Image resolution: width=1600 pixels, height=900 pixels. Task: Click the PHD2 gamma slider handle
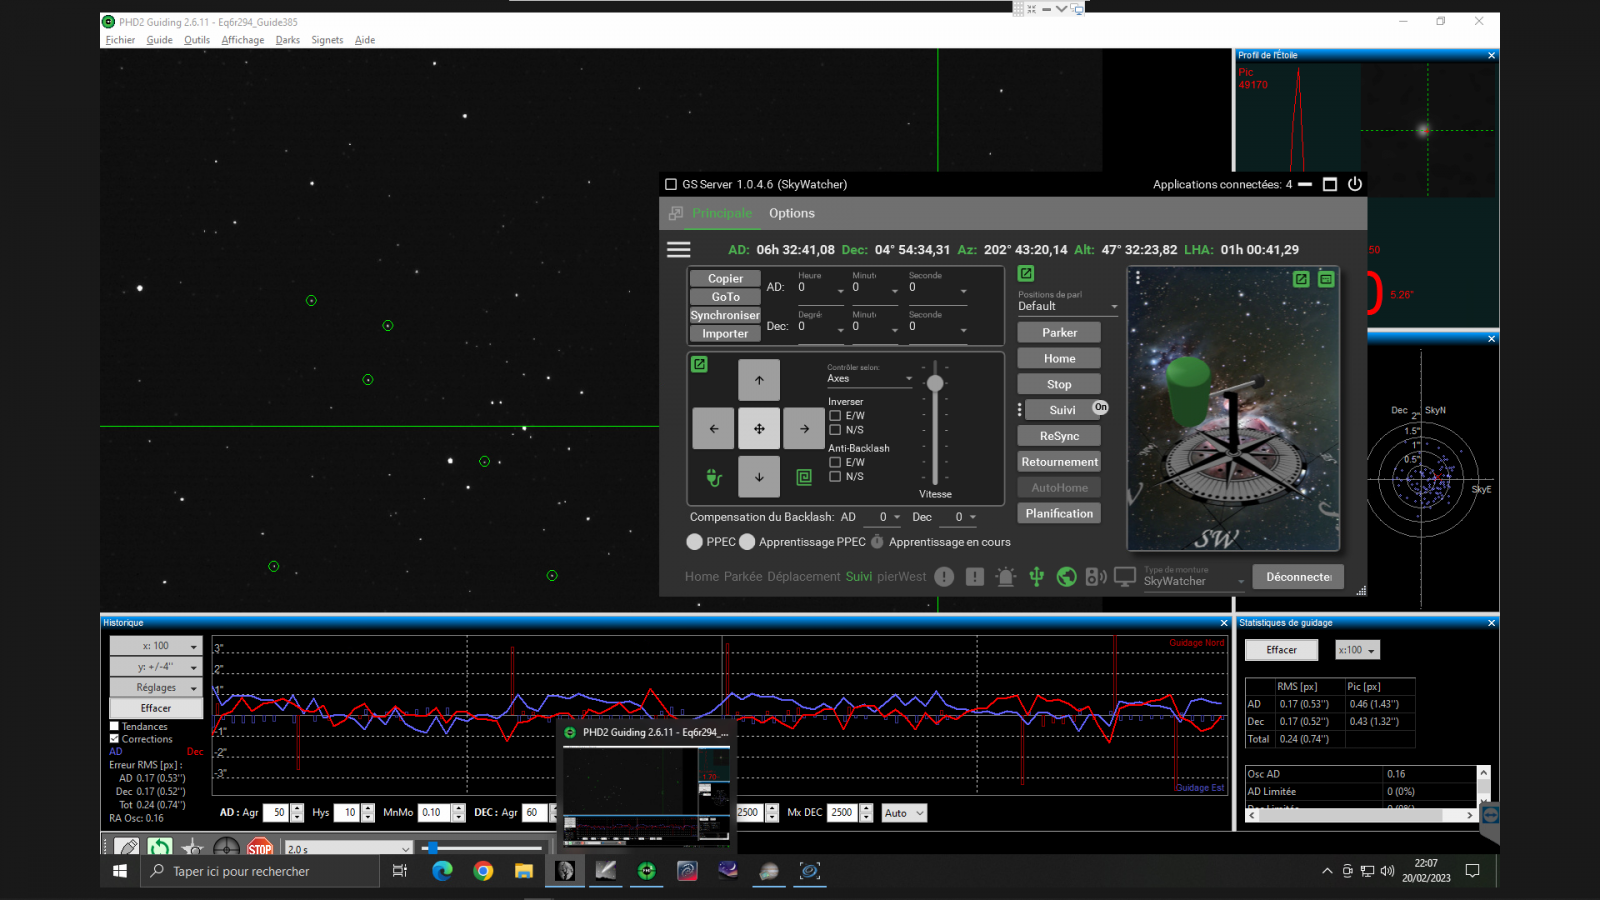click(432, 848)
